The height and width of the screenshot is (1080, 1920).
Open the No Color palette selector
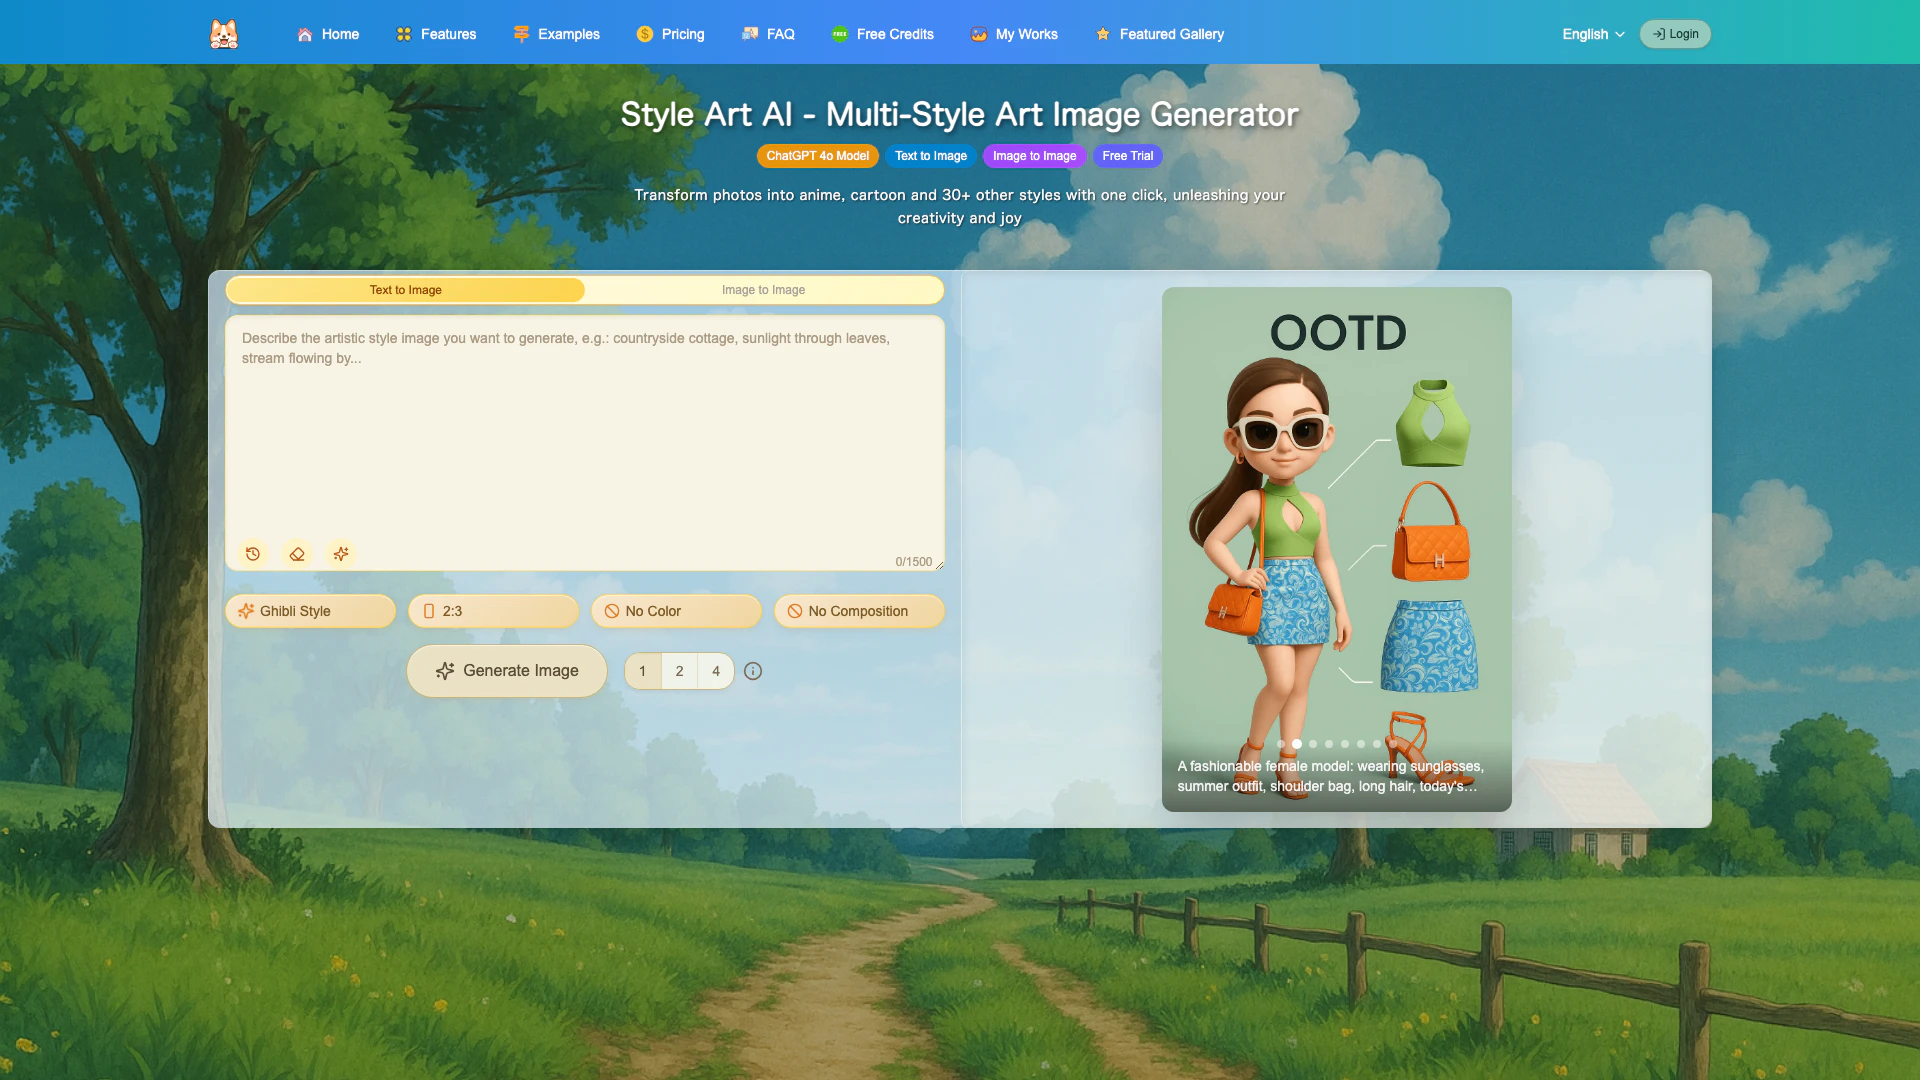coord(676,611)
